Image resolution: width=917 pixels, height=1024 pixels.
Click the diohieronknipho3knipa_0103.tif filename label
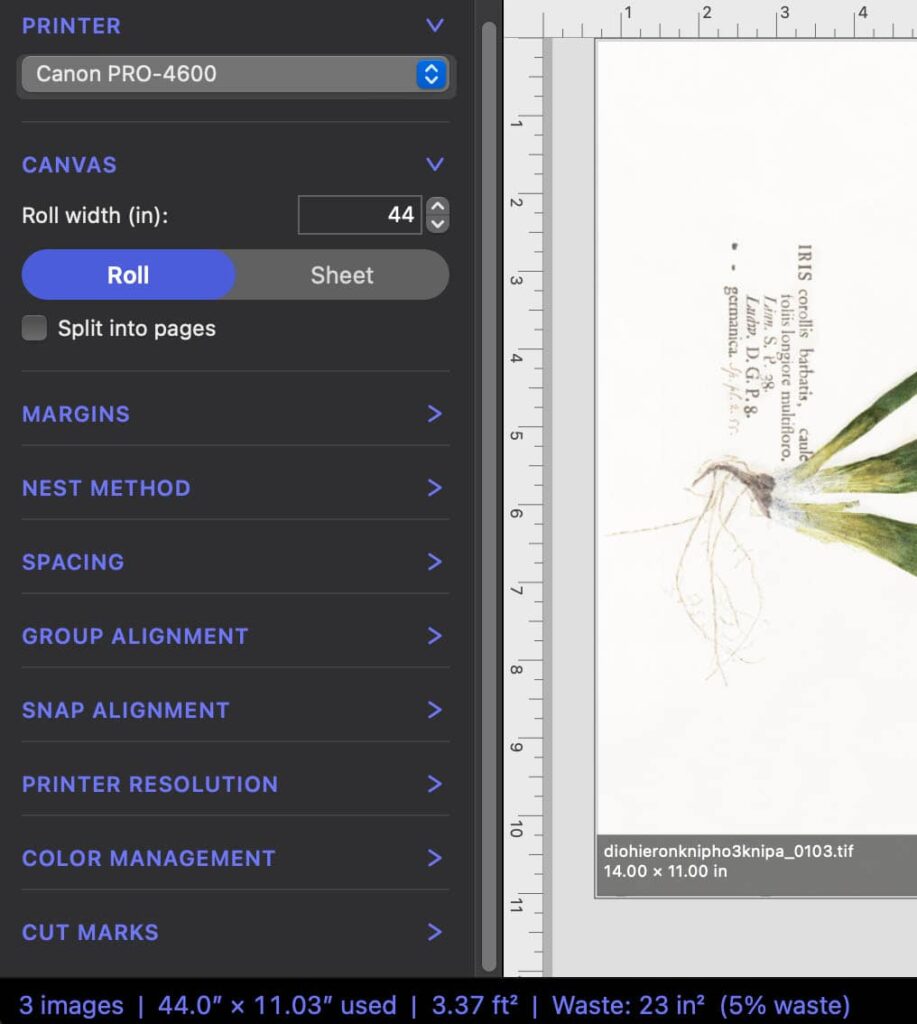(x=728, y=851)
